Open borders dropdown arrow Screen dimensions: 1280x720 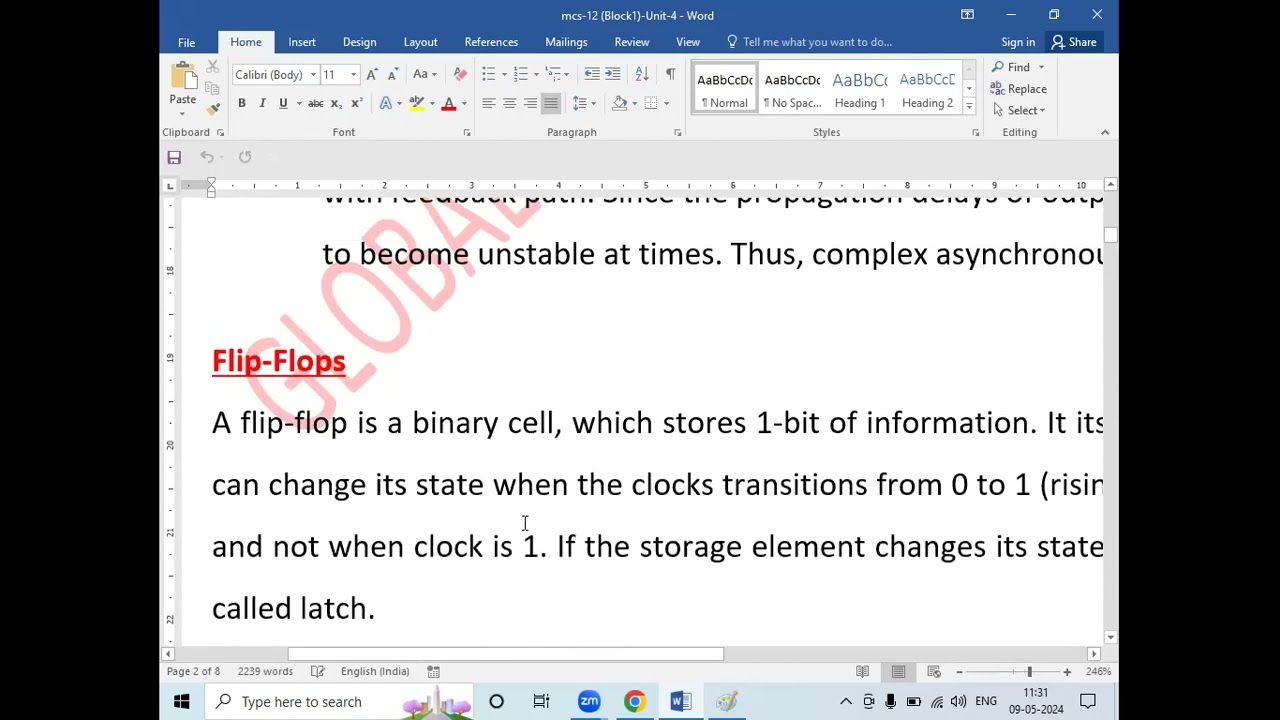(667, 104)
